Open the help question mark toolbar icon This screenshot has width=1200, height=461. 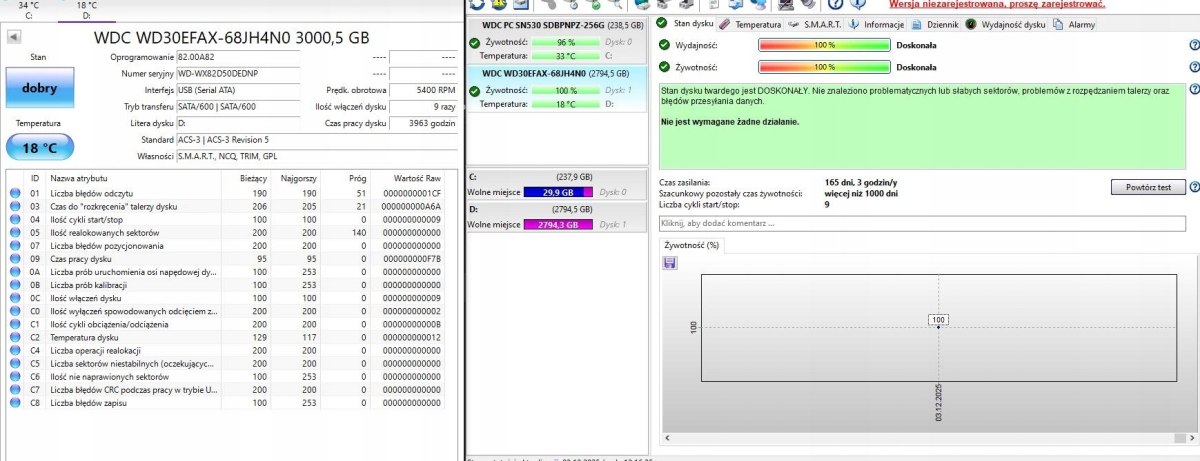835,5
